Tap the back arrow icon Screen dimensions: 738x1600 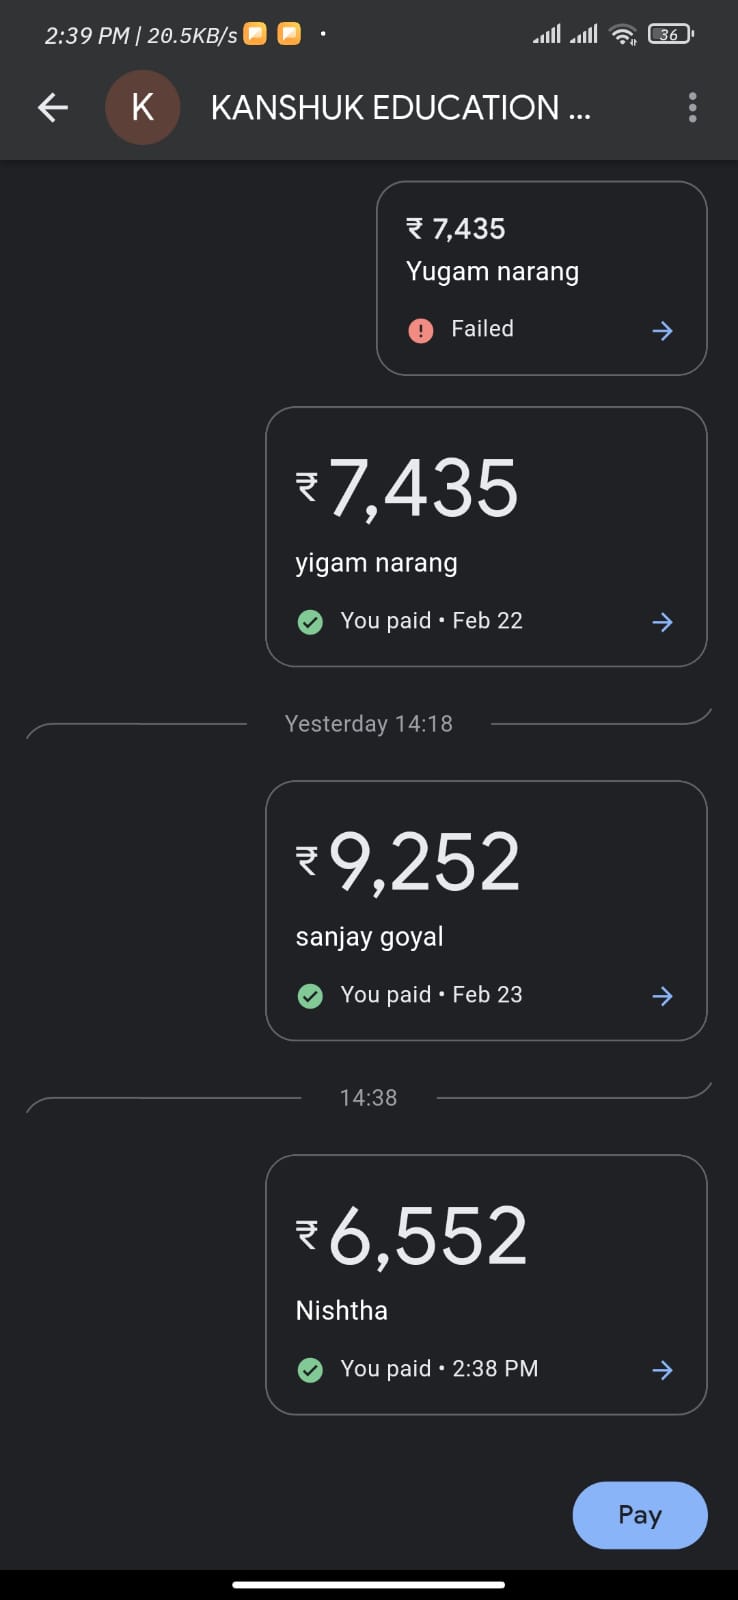coord(53,108)
